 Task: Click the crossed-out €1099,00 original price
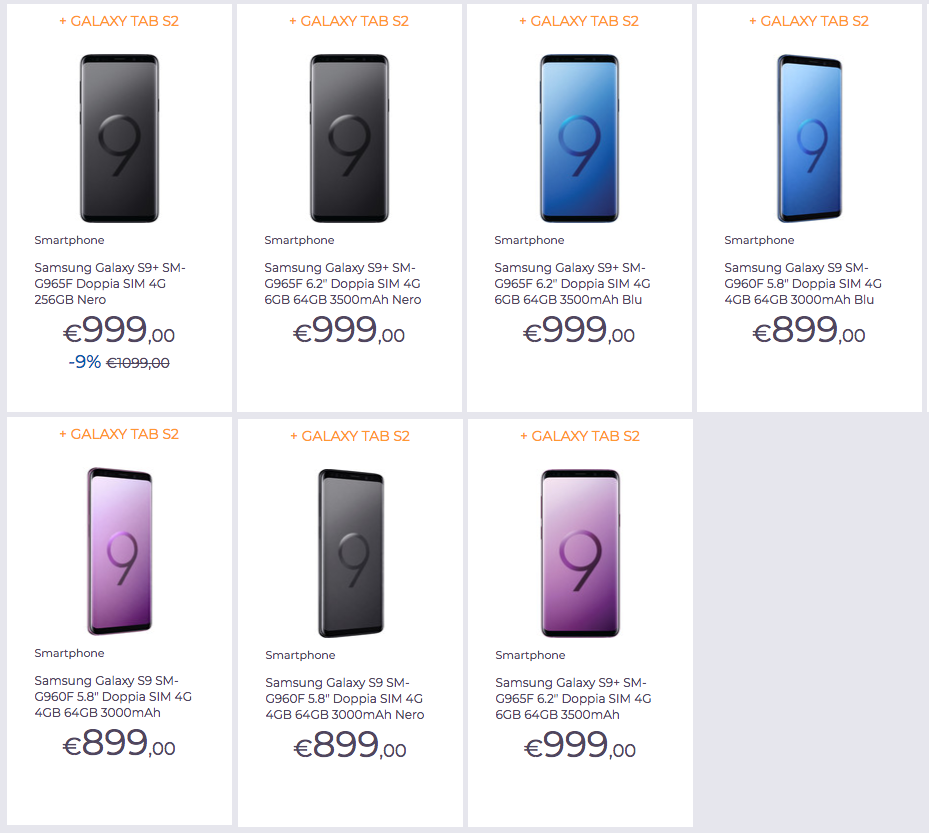138,363
